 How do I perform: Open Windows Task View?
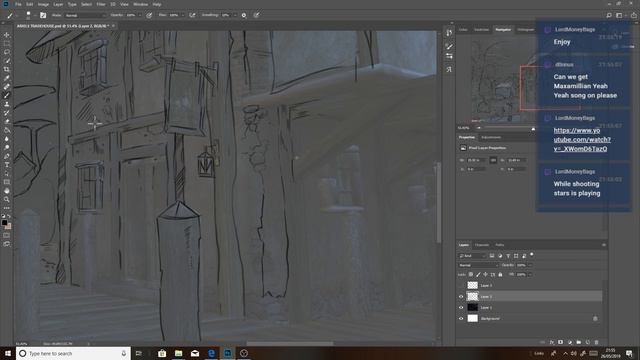pos(139,353)
